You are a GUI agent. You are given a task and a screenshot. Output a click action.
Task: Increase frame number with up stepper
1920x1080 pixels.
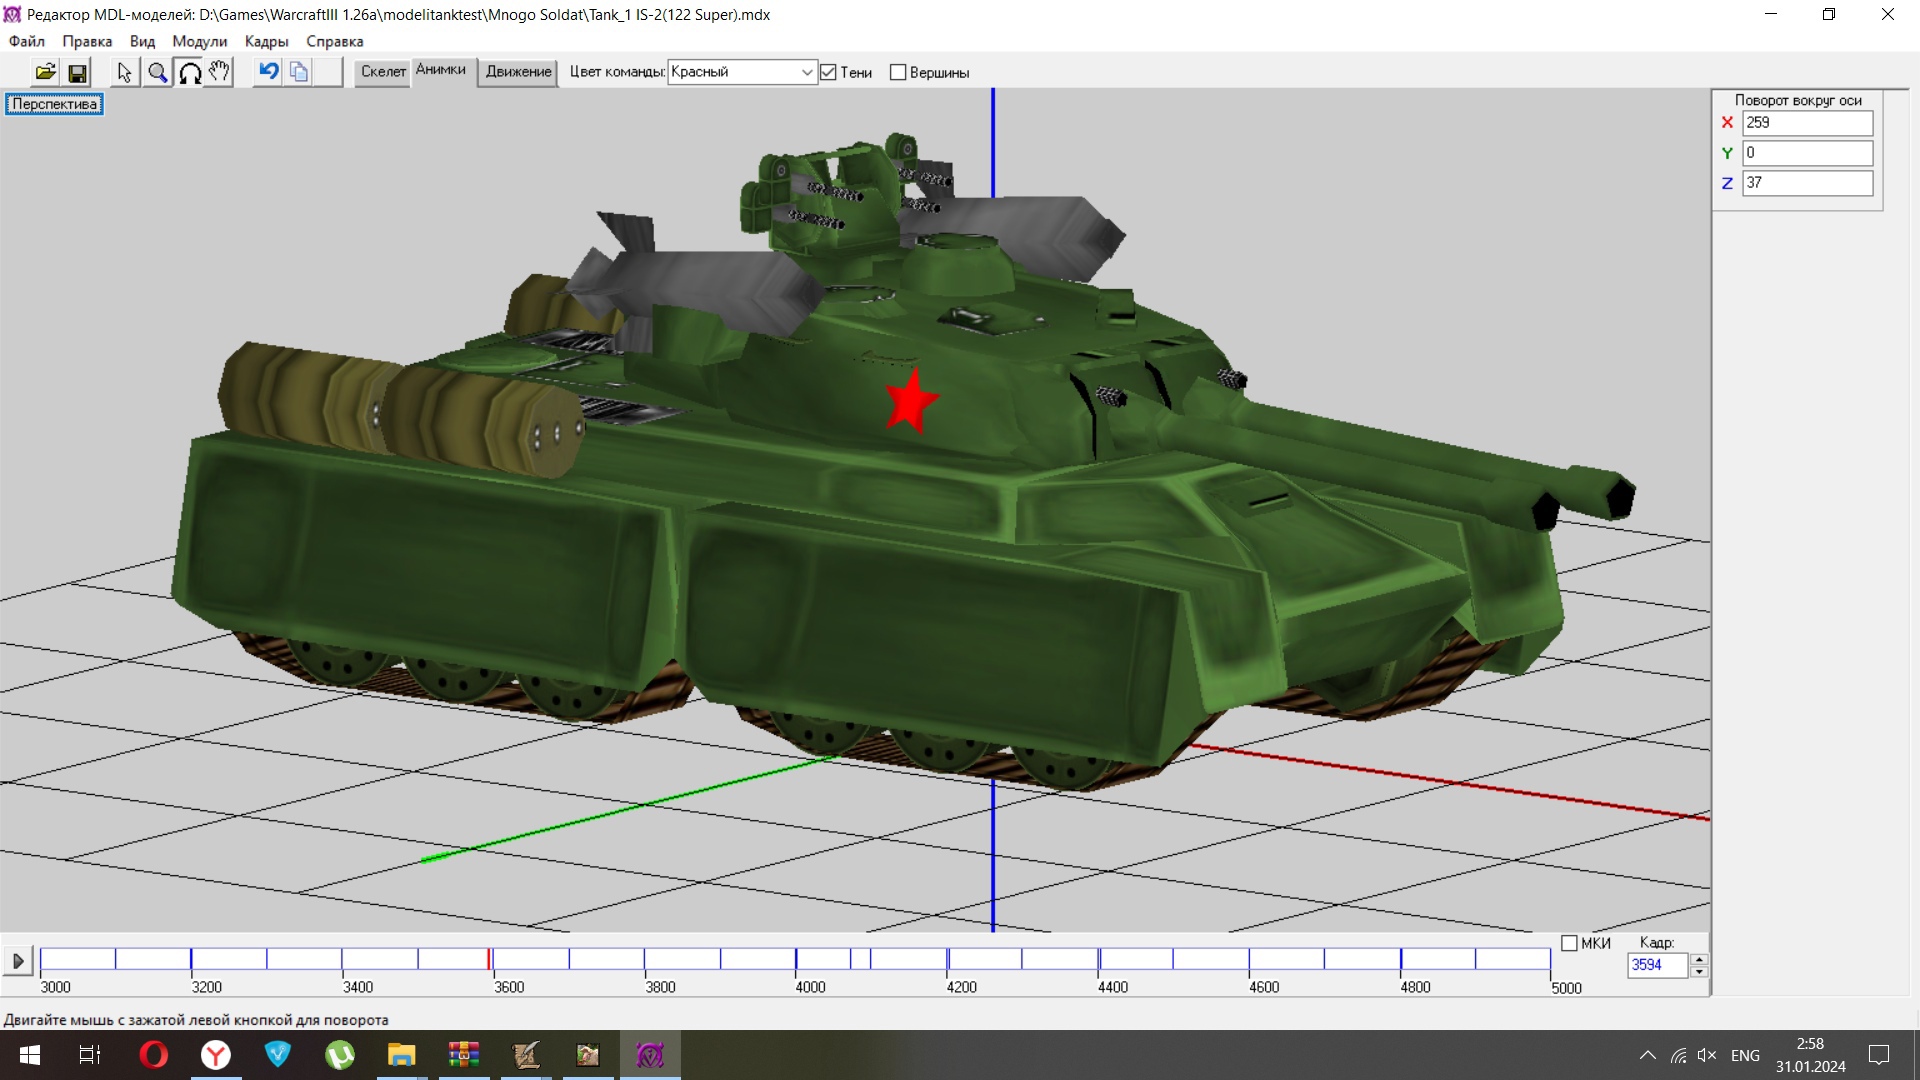[x=1699, y=959]
